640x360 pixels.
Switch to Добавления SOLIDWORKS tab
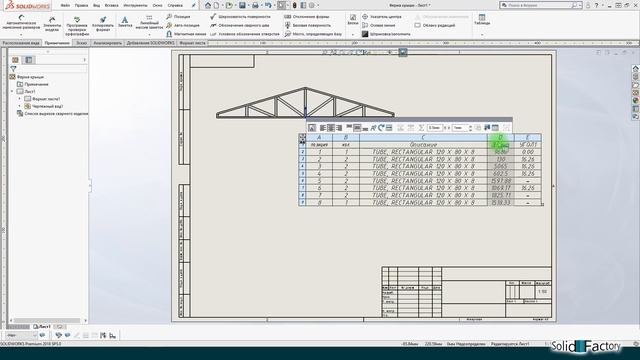tap(150, 43)
